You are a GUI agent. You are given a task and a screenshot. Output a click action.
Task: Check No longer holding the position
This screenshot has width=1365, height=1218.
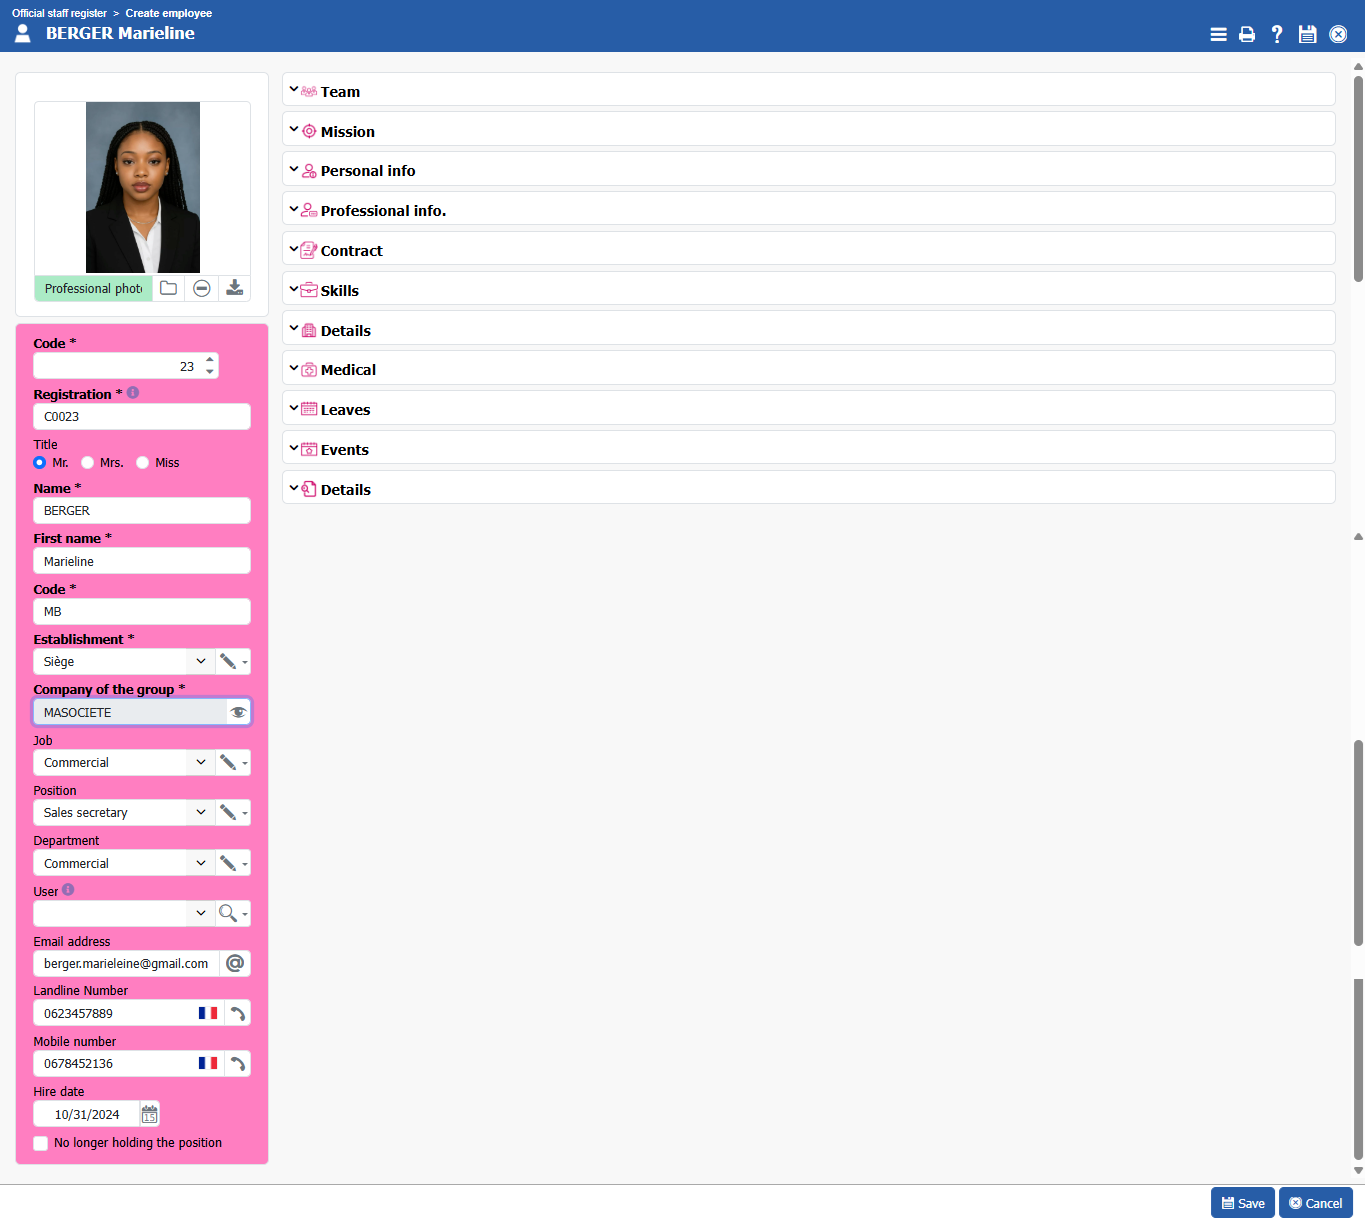point(41,1143)
